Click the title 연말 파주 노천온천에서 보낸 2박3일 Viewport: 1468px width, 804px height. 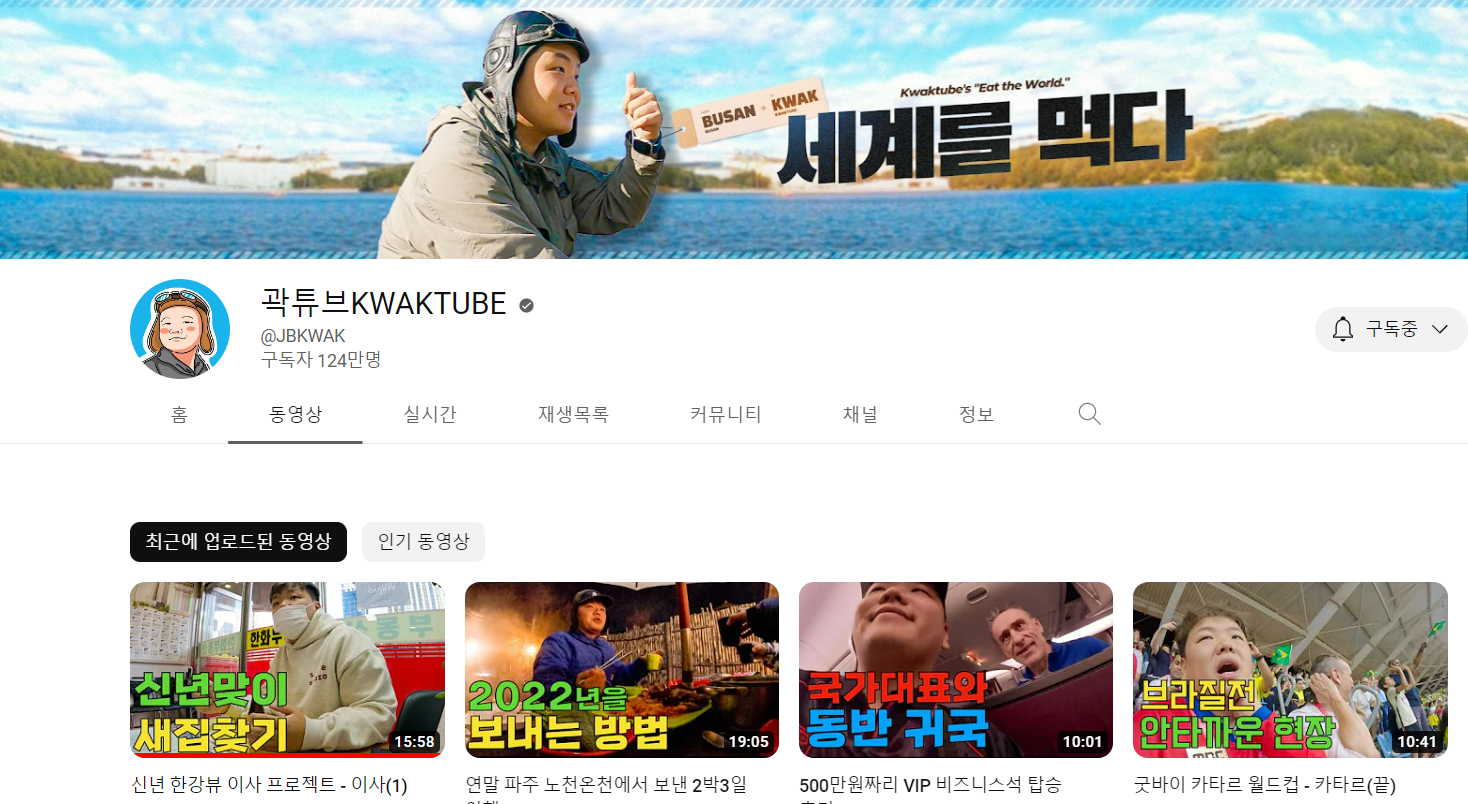point(607,785)
